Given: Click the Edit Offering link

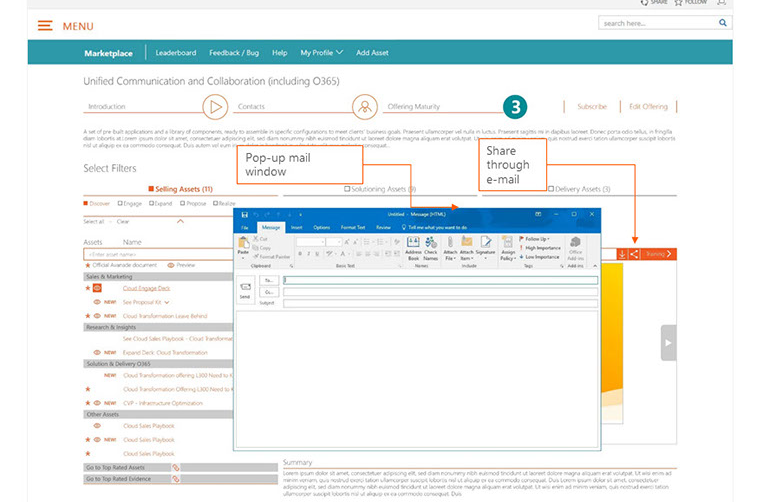Looking at the screenshot, I should pyautogui.click(x=647, y=106).
